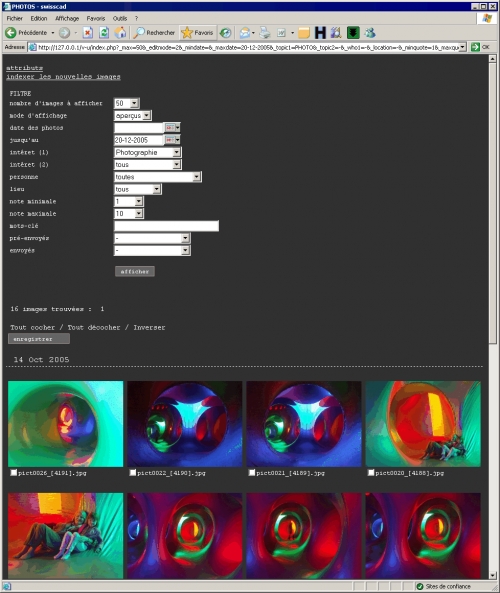Open the Favoris star panel
The height and width of the screenshot is (593, 500).
(198, 33)
